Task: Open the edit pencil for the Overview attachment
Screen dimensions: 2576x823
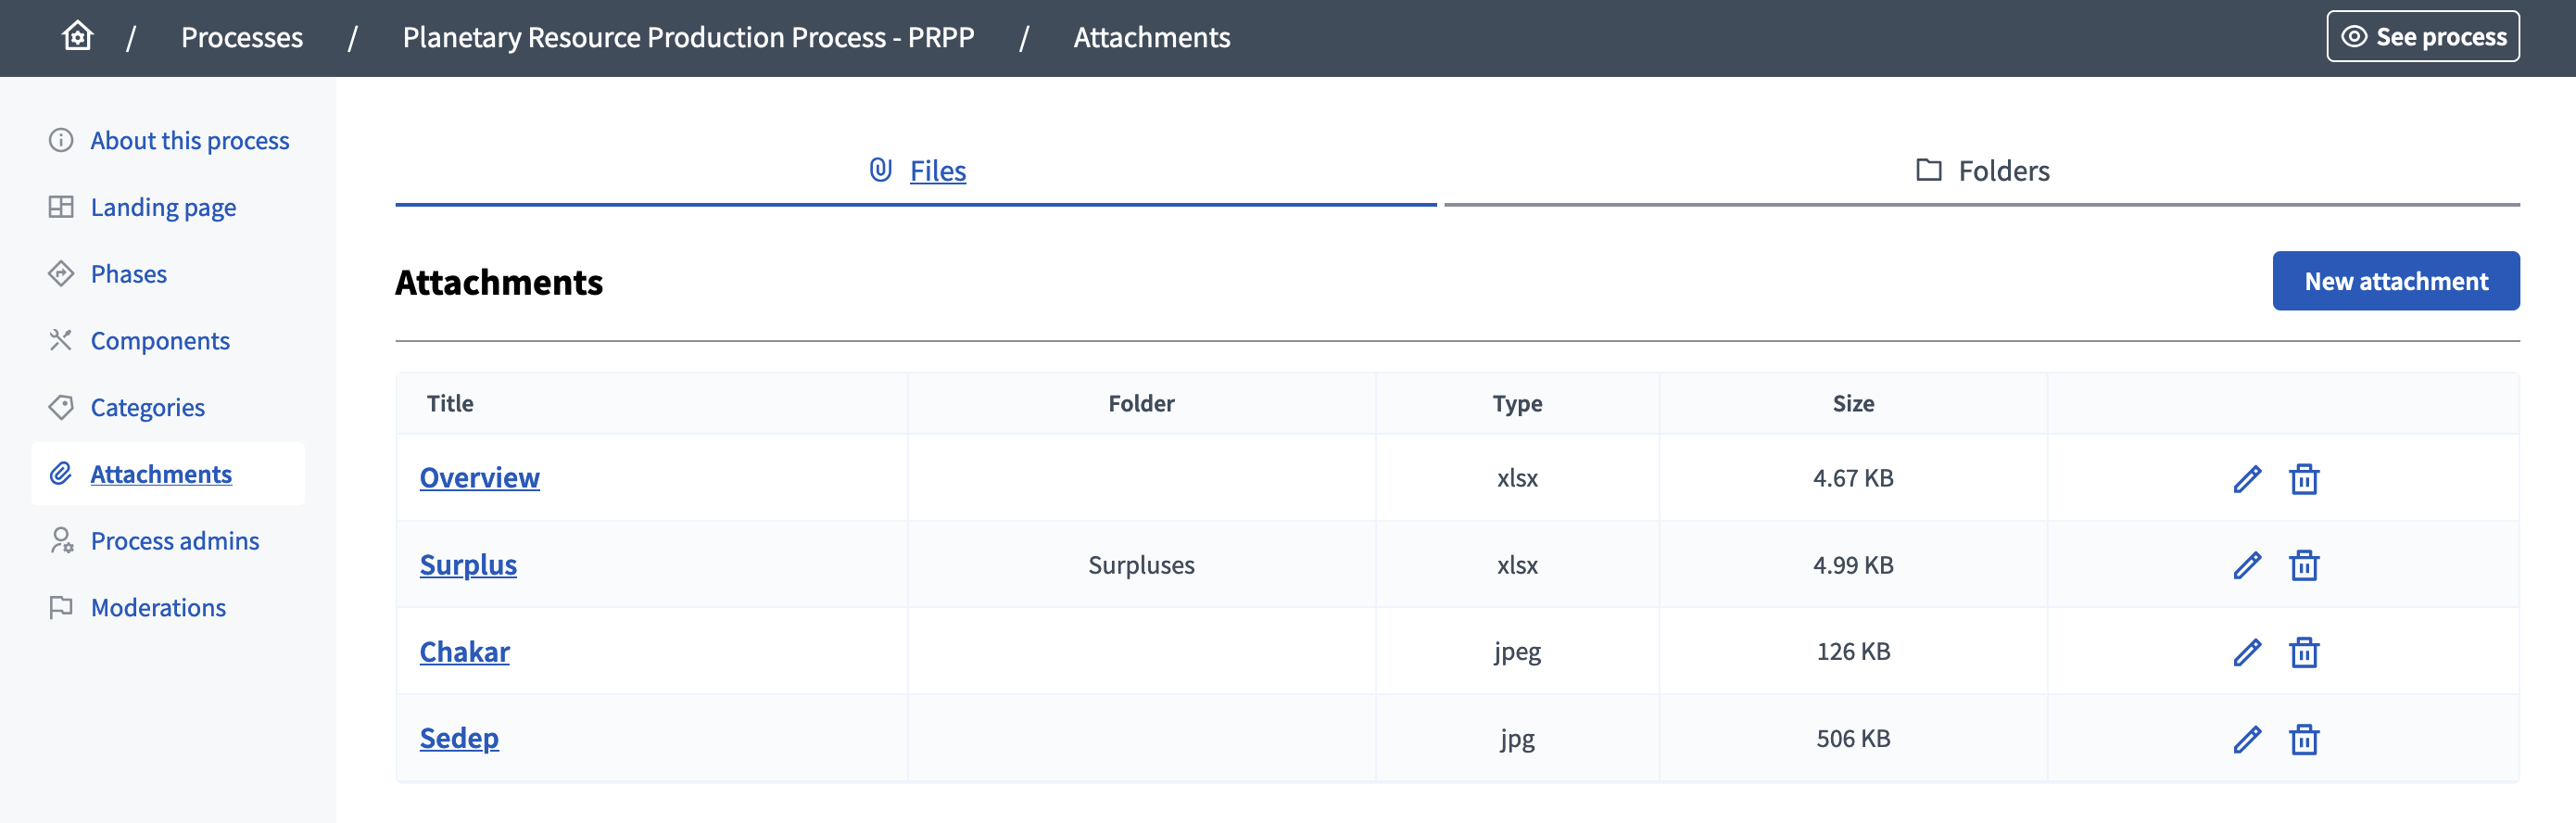Action: 2246,478
